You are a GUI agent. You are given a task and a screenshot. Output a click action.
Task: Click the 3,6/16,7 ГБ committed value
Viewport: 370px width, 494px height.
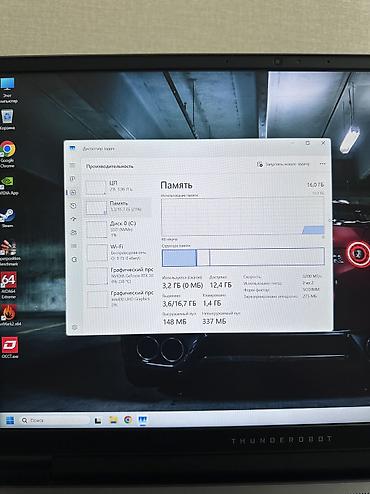[x=179, y=304]
